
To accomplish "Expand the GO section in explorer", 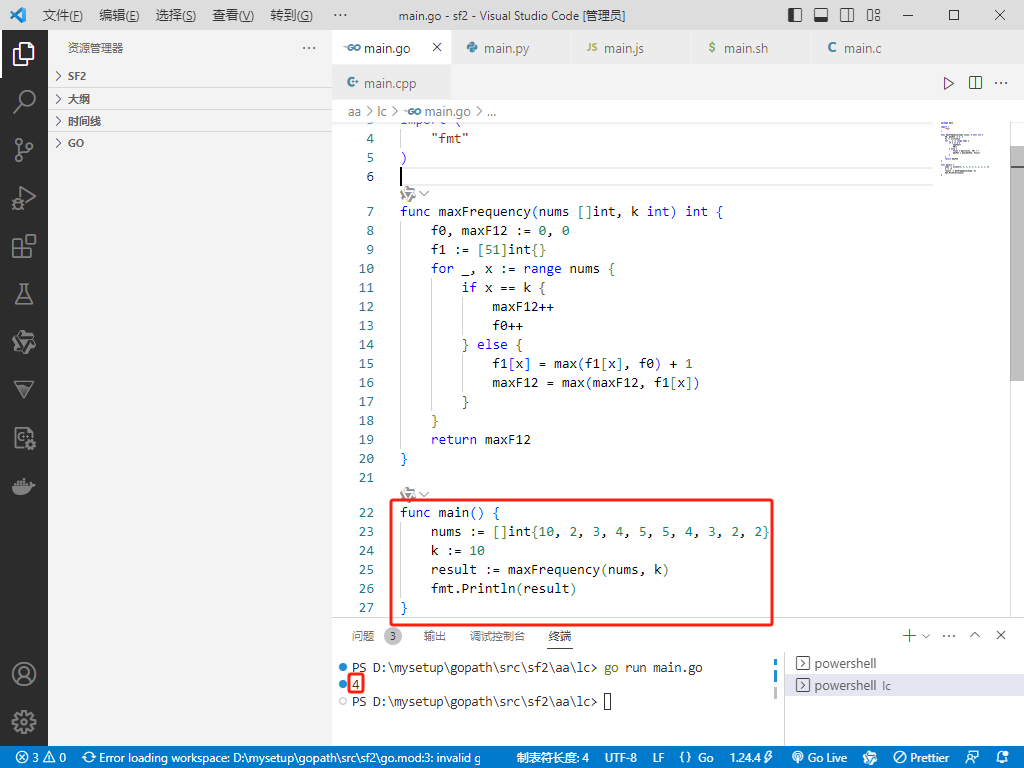I will pos(190,143).
